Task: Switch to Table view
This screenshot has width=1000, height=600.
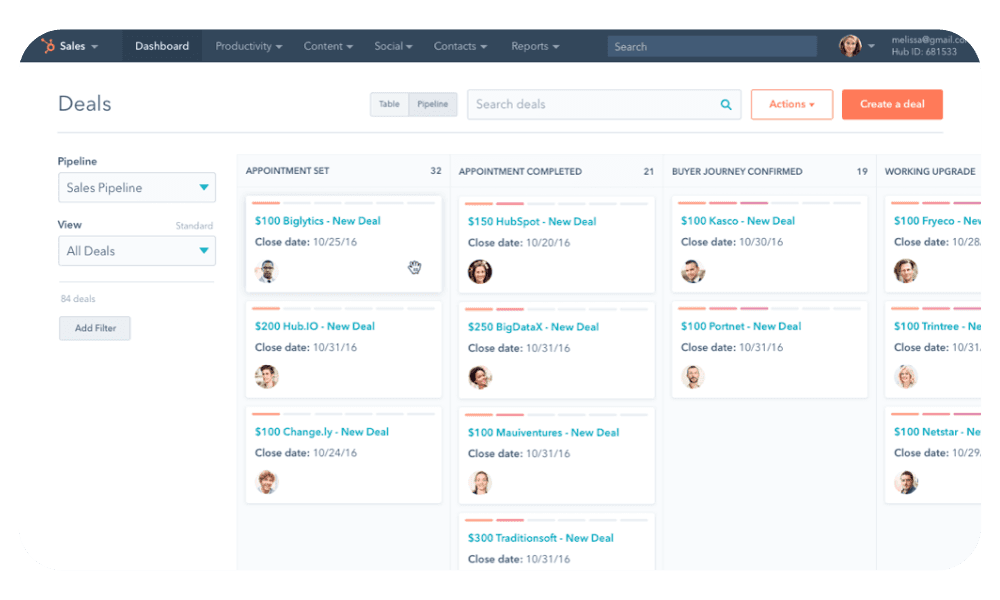Action: click(389, 104)
